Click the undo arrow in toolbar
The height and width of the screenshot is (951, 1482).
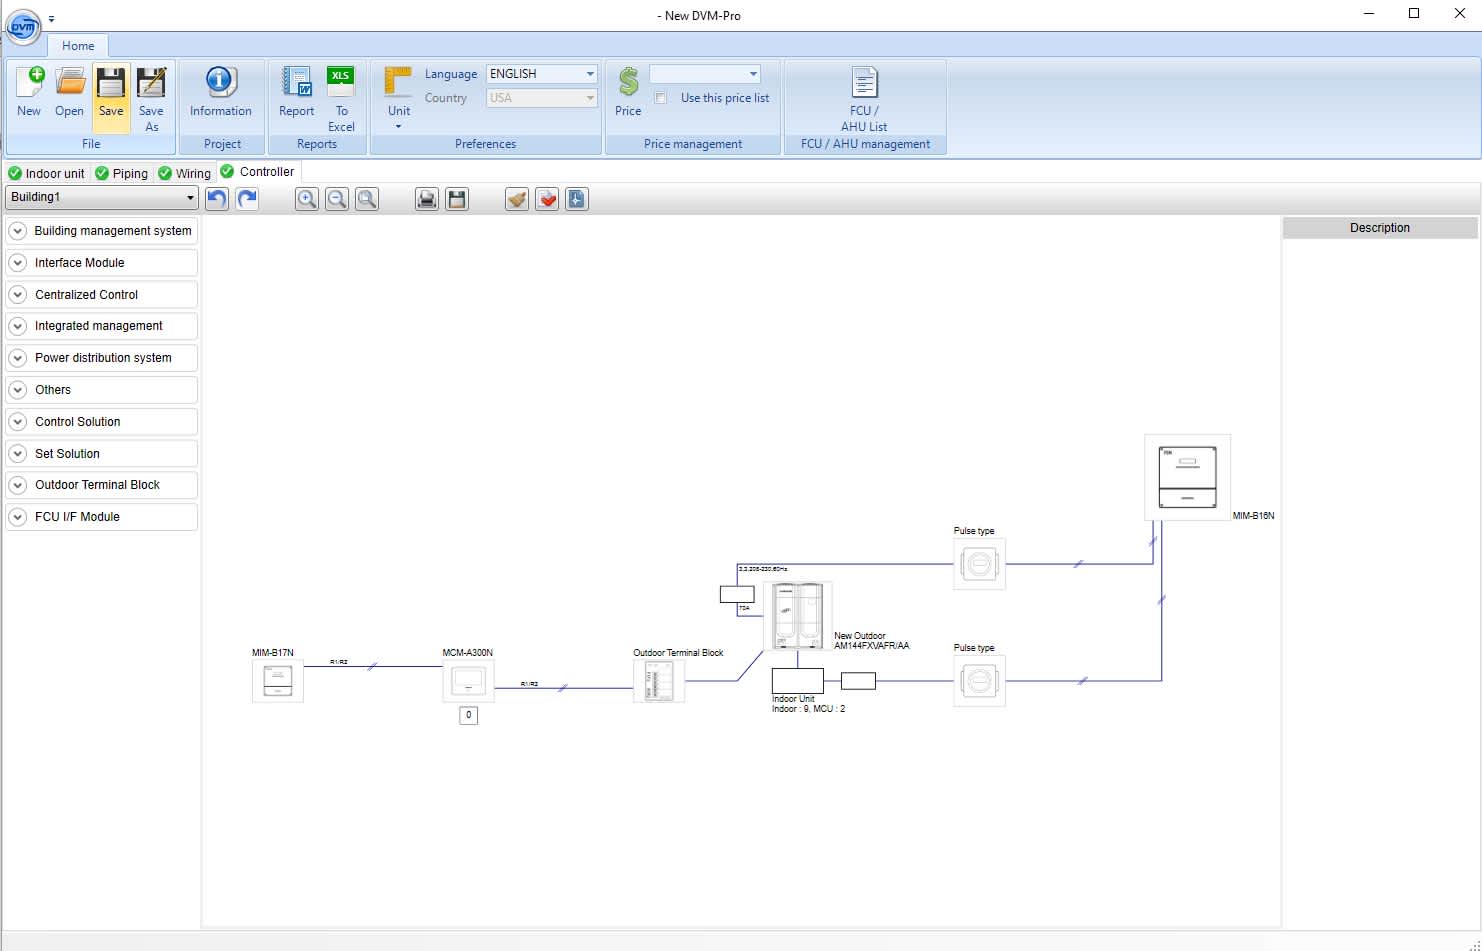coord(217,199)
